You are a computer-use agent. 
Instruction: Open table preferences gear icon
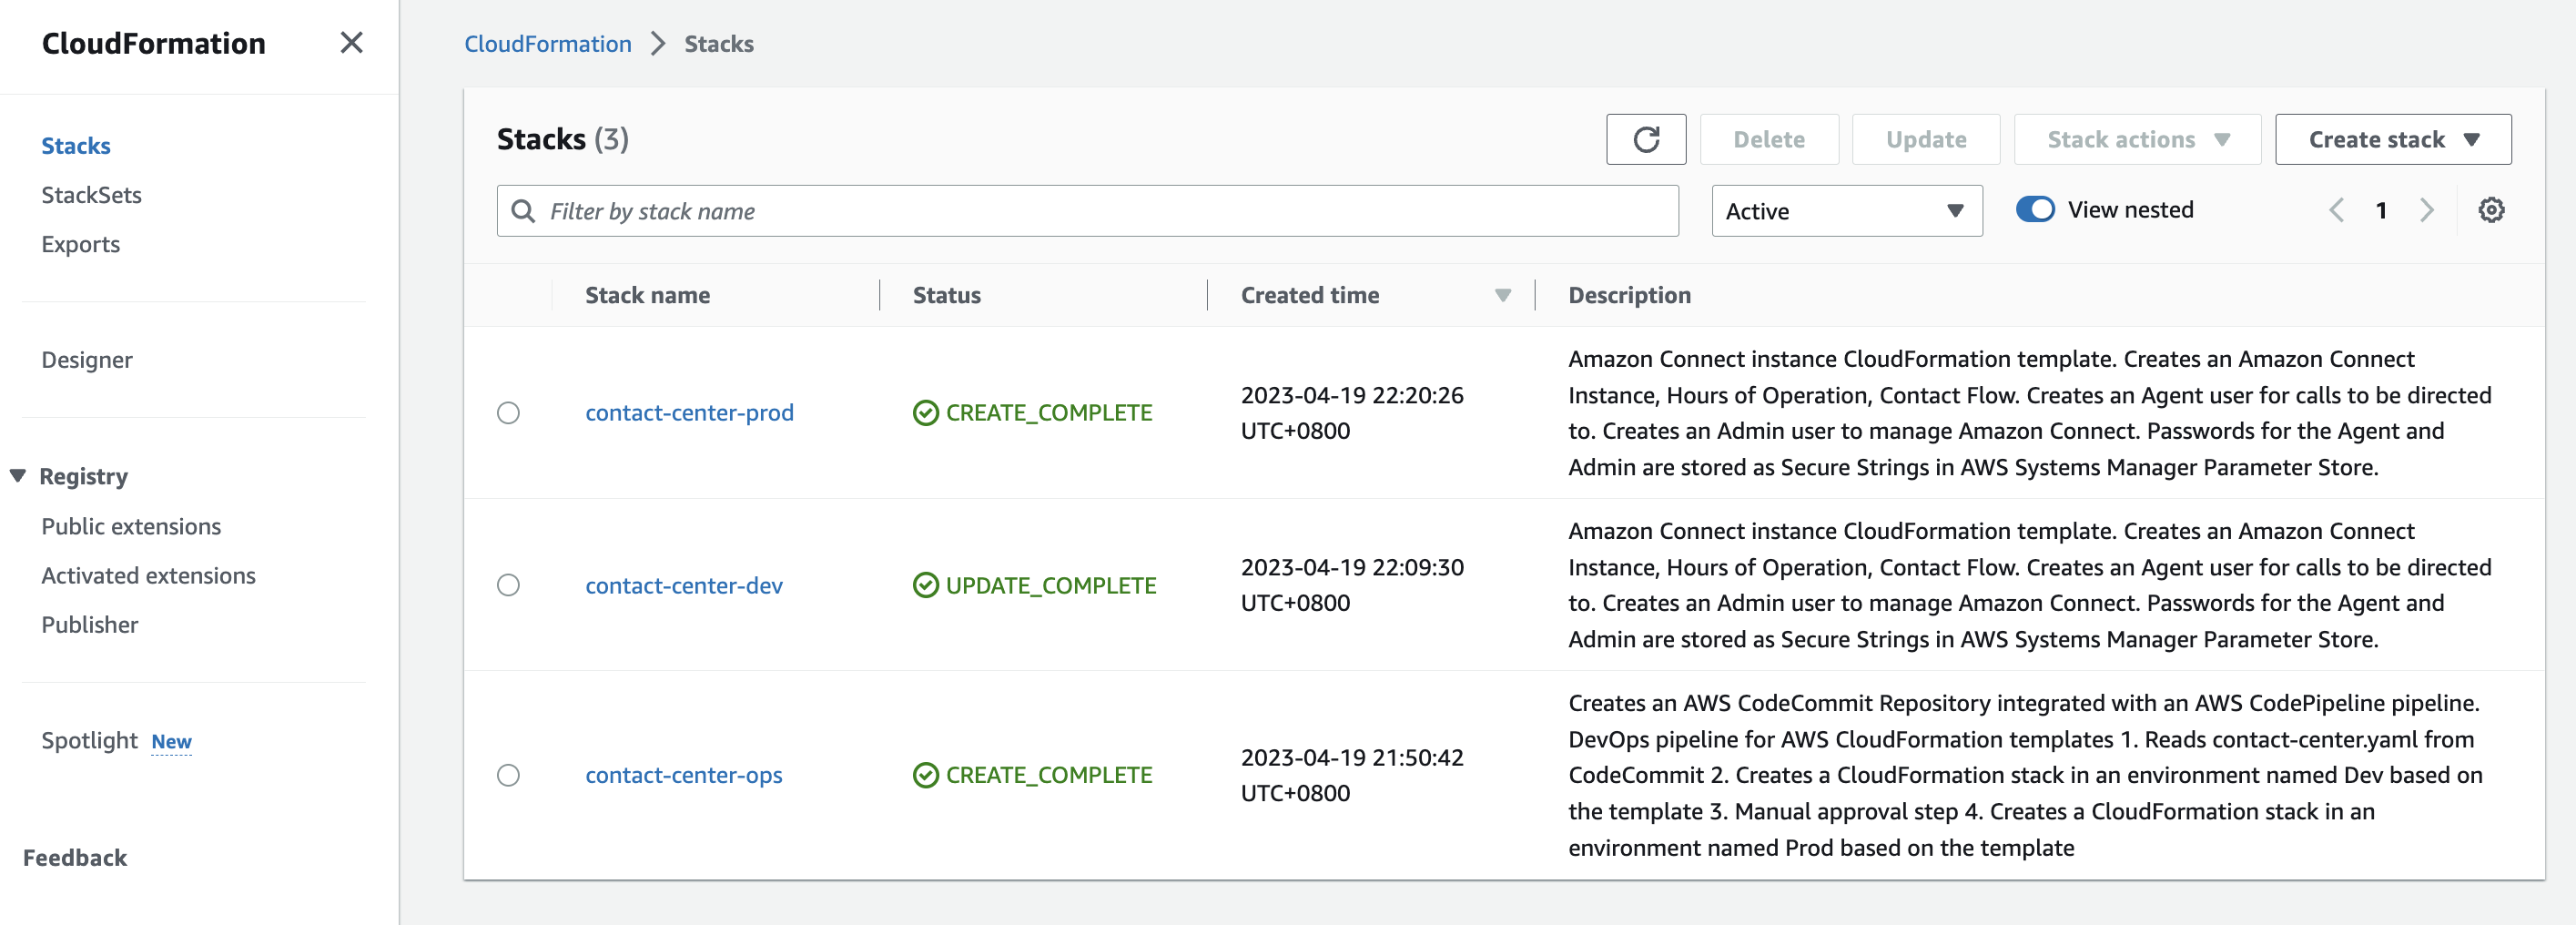[x=2490, y=210]
